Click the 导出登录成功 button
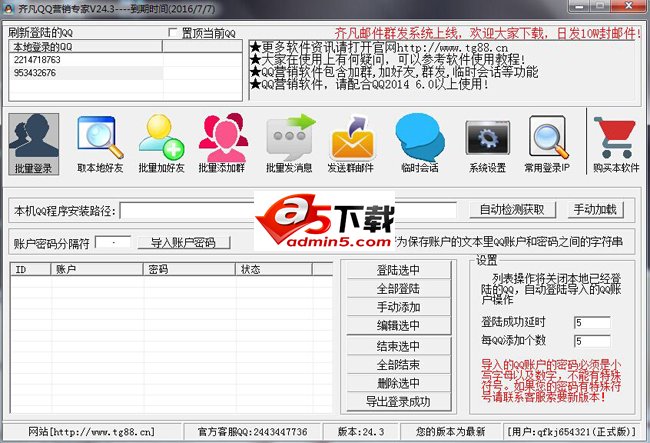Image resolution: width=650 pixels, height=443 pixels. pyautogui.click(x=398, y=402)
